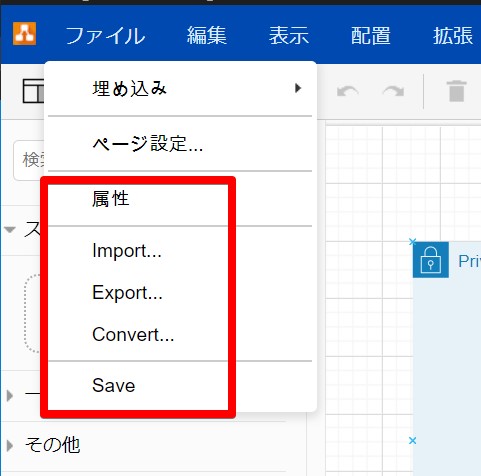Open the 配置 menu
The image size is (481, 476).
371,35
